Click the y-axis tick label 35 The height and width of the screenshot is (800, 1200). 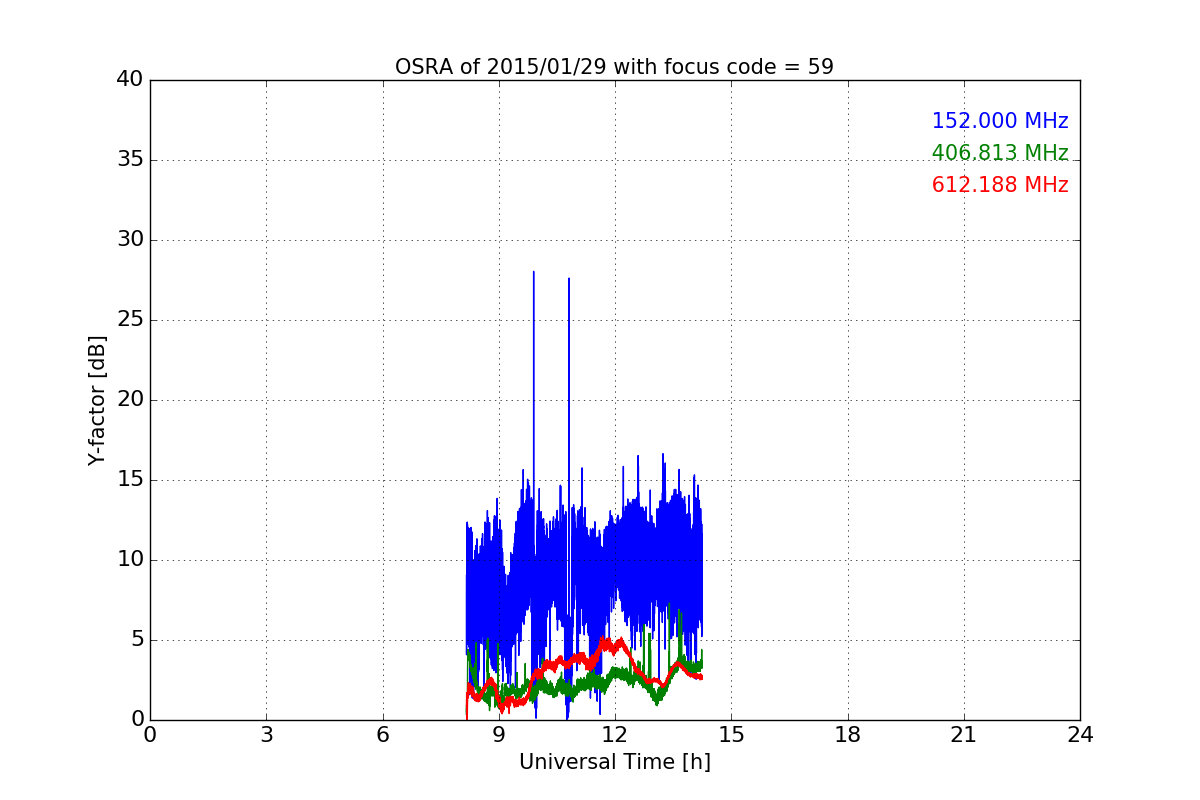coord(129,160)
